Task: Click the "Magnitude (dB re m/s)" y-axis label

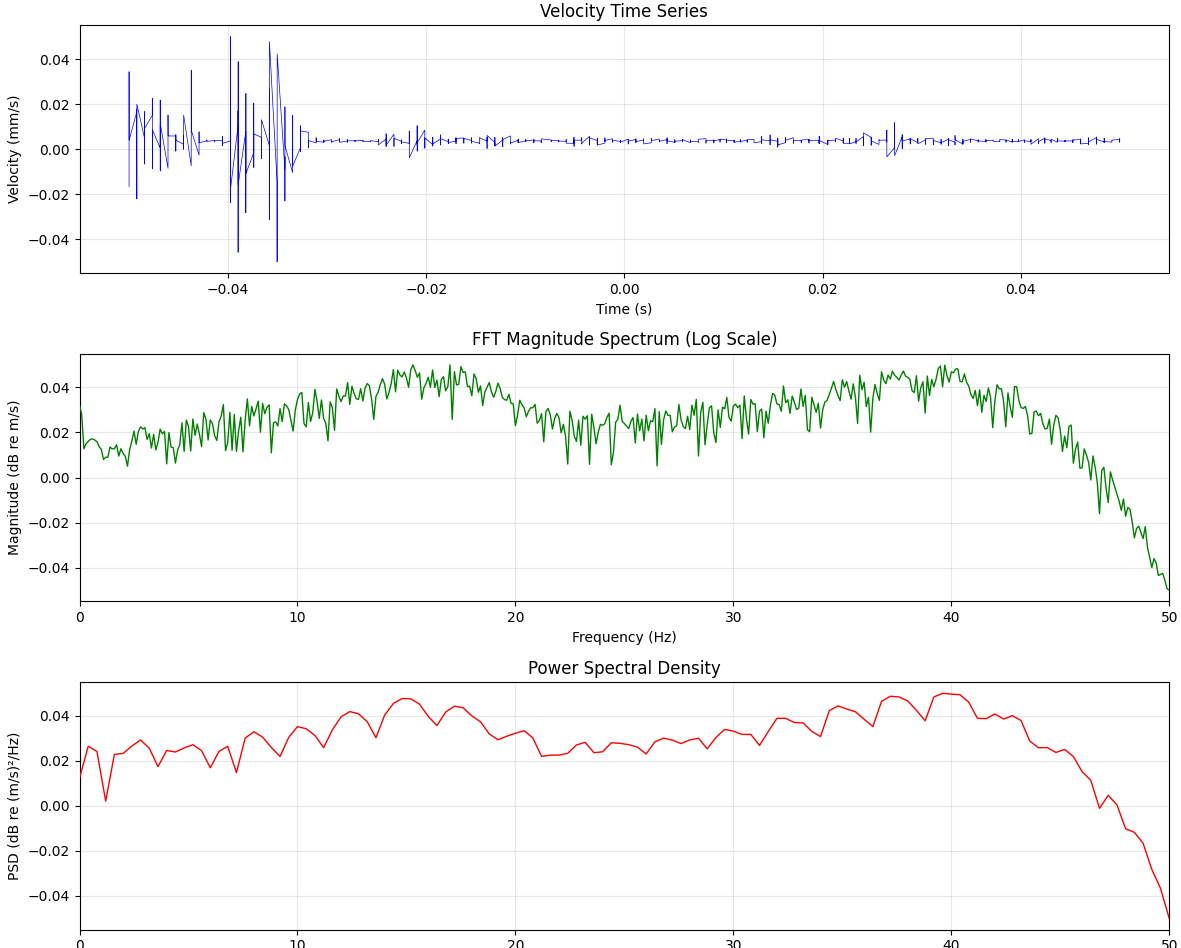Action: (x=14, y=477)
